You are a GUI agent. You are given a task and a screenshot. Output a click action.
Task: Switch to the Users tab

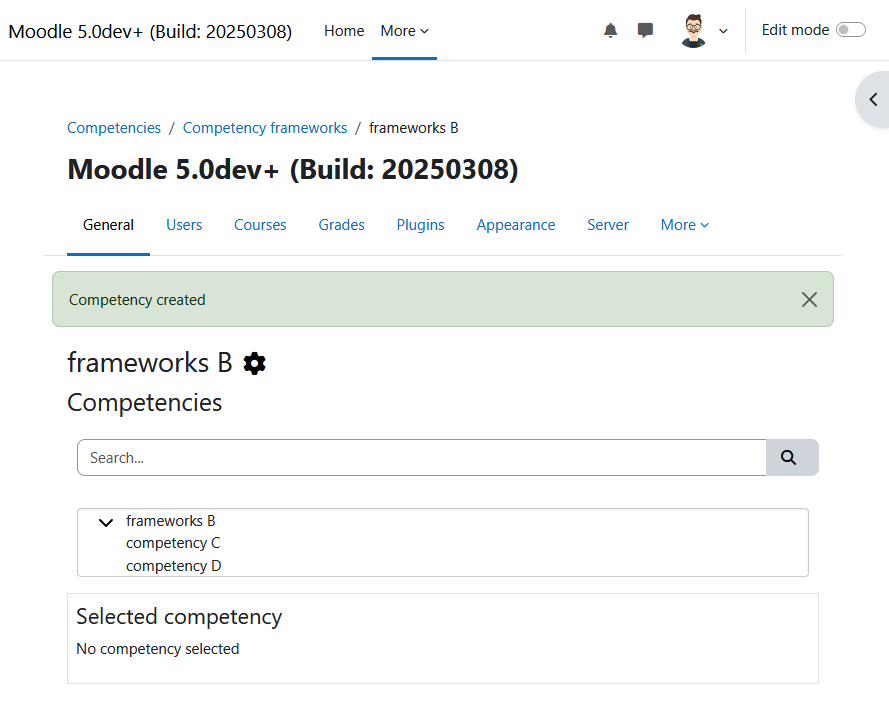(184, 225)
